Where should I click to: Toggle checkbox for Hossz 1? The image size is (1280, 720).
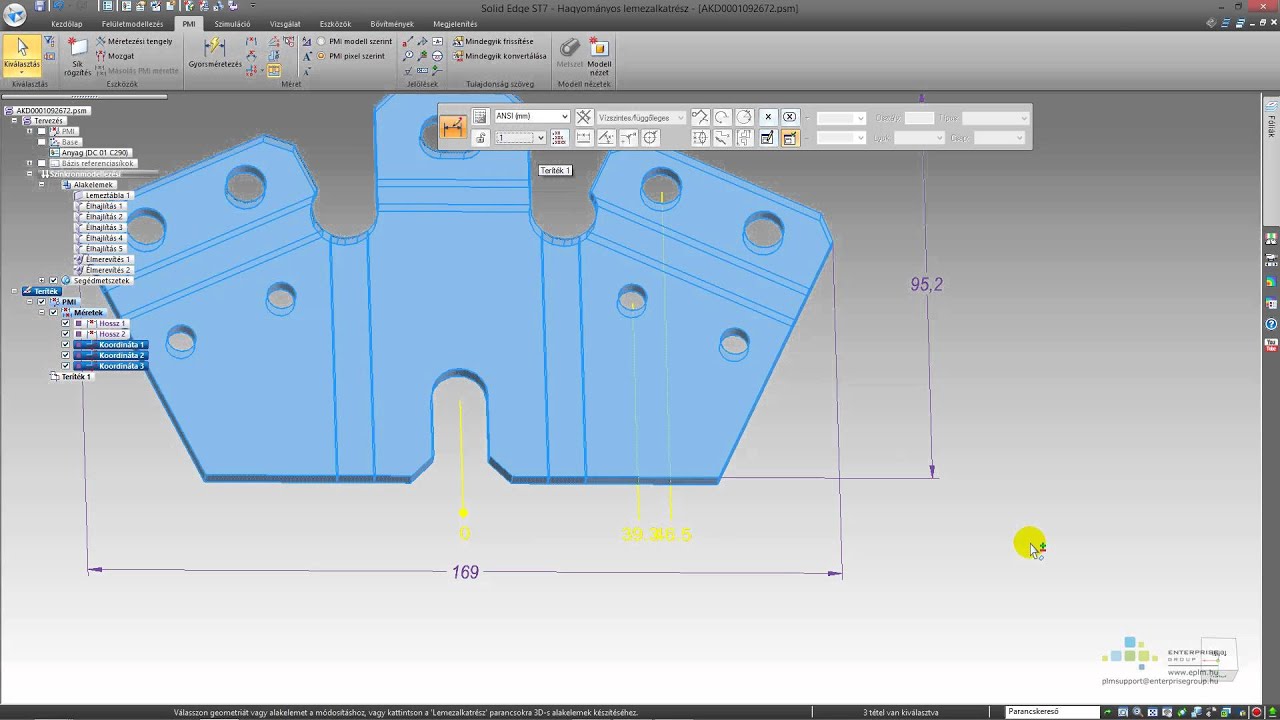[66, 323]
